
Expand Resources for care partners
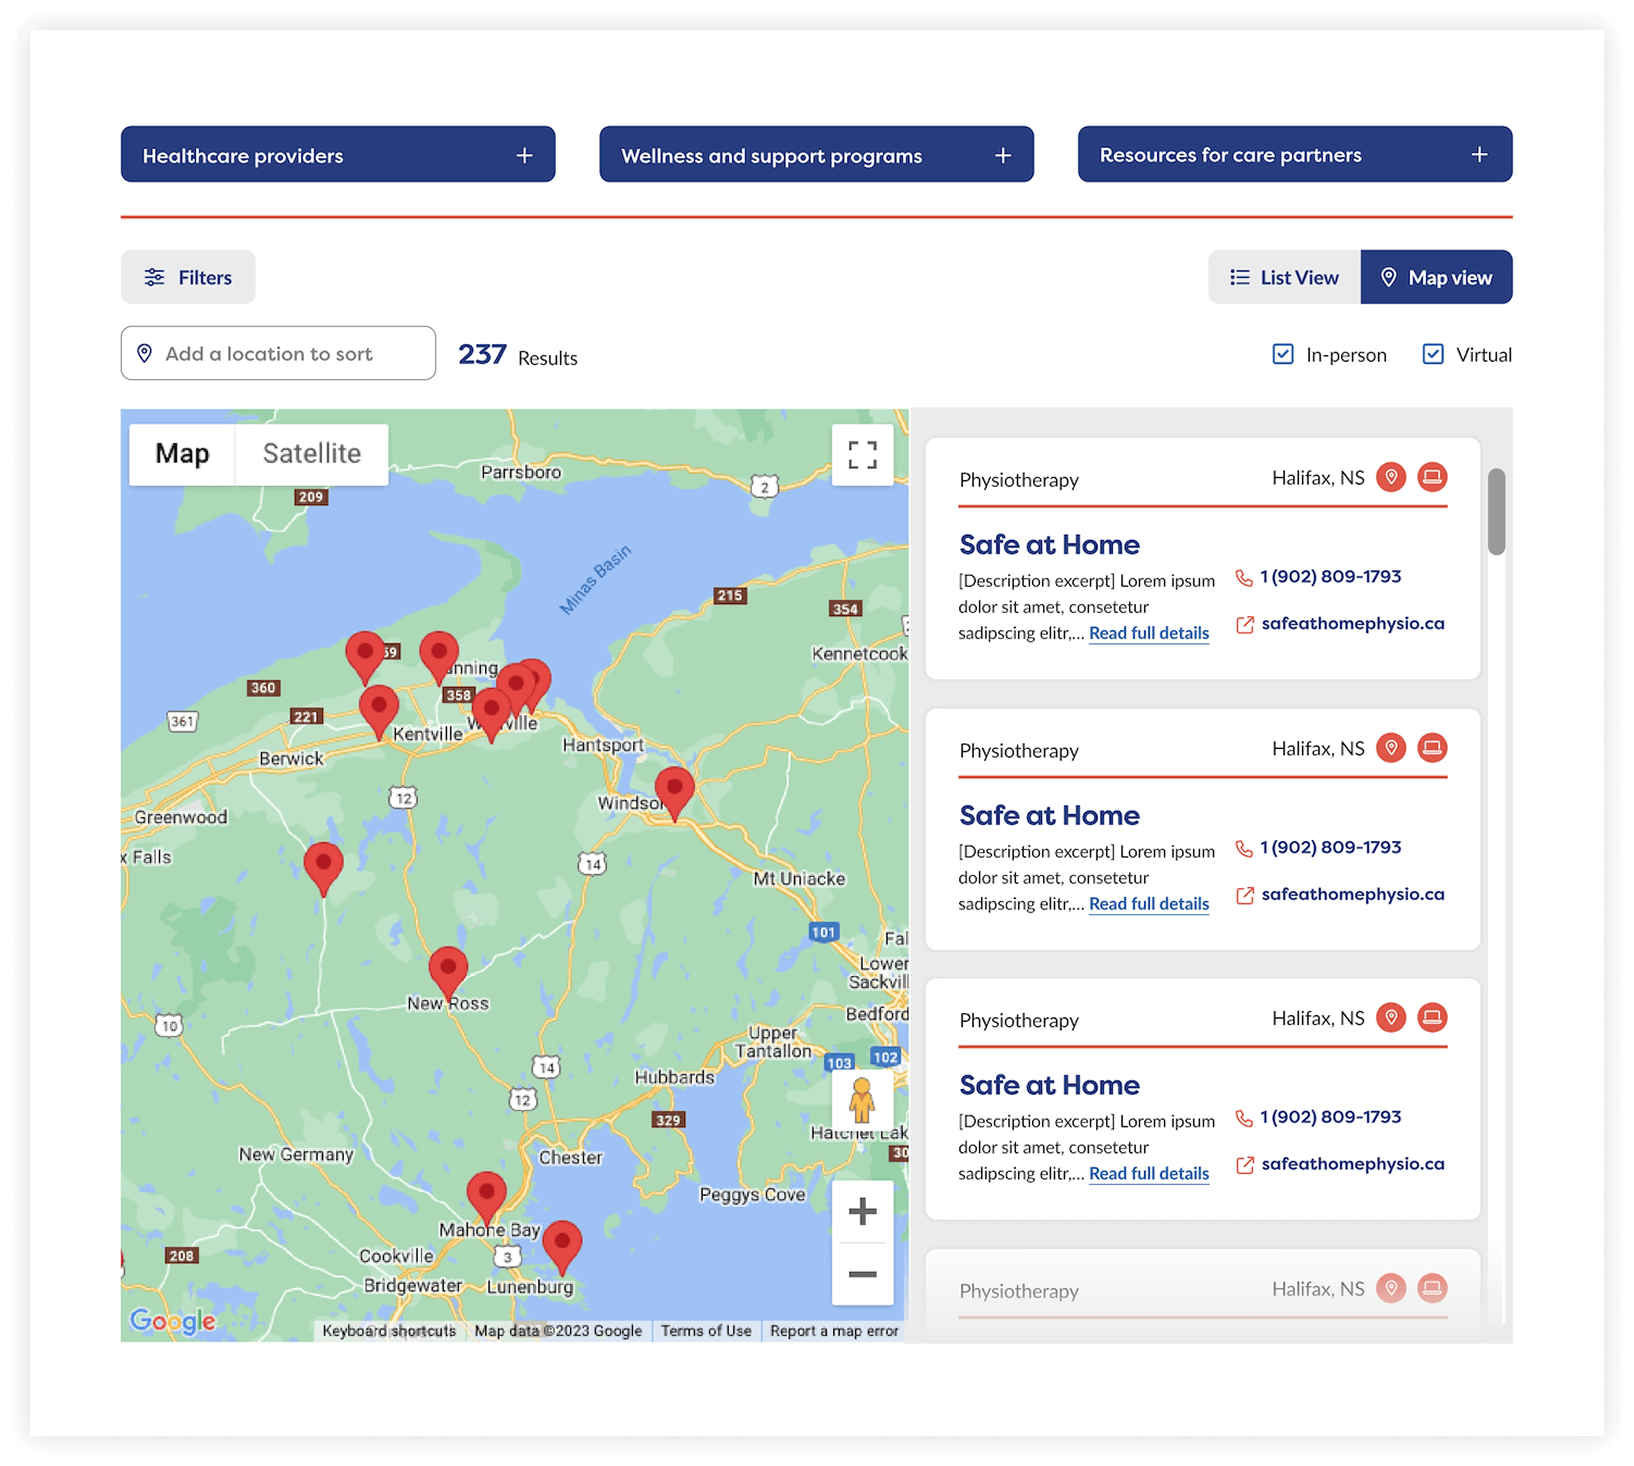(x=1294, y=154)
